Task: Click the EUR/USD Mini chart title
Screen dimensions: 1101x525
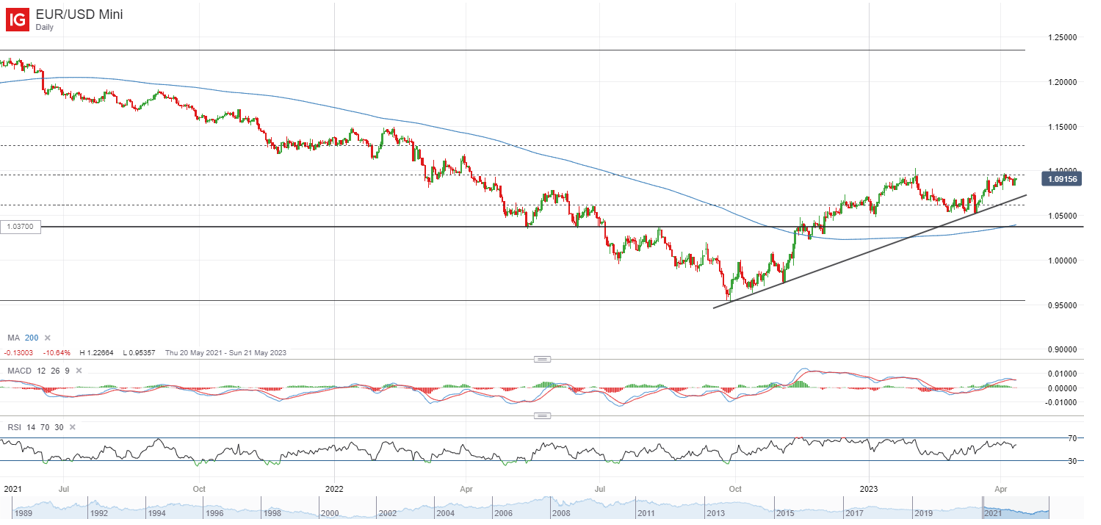Action: tap(79, 13)
